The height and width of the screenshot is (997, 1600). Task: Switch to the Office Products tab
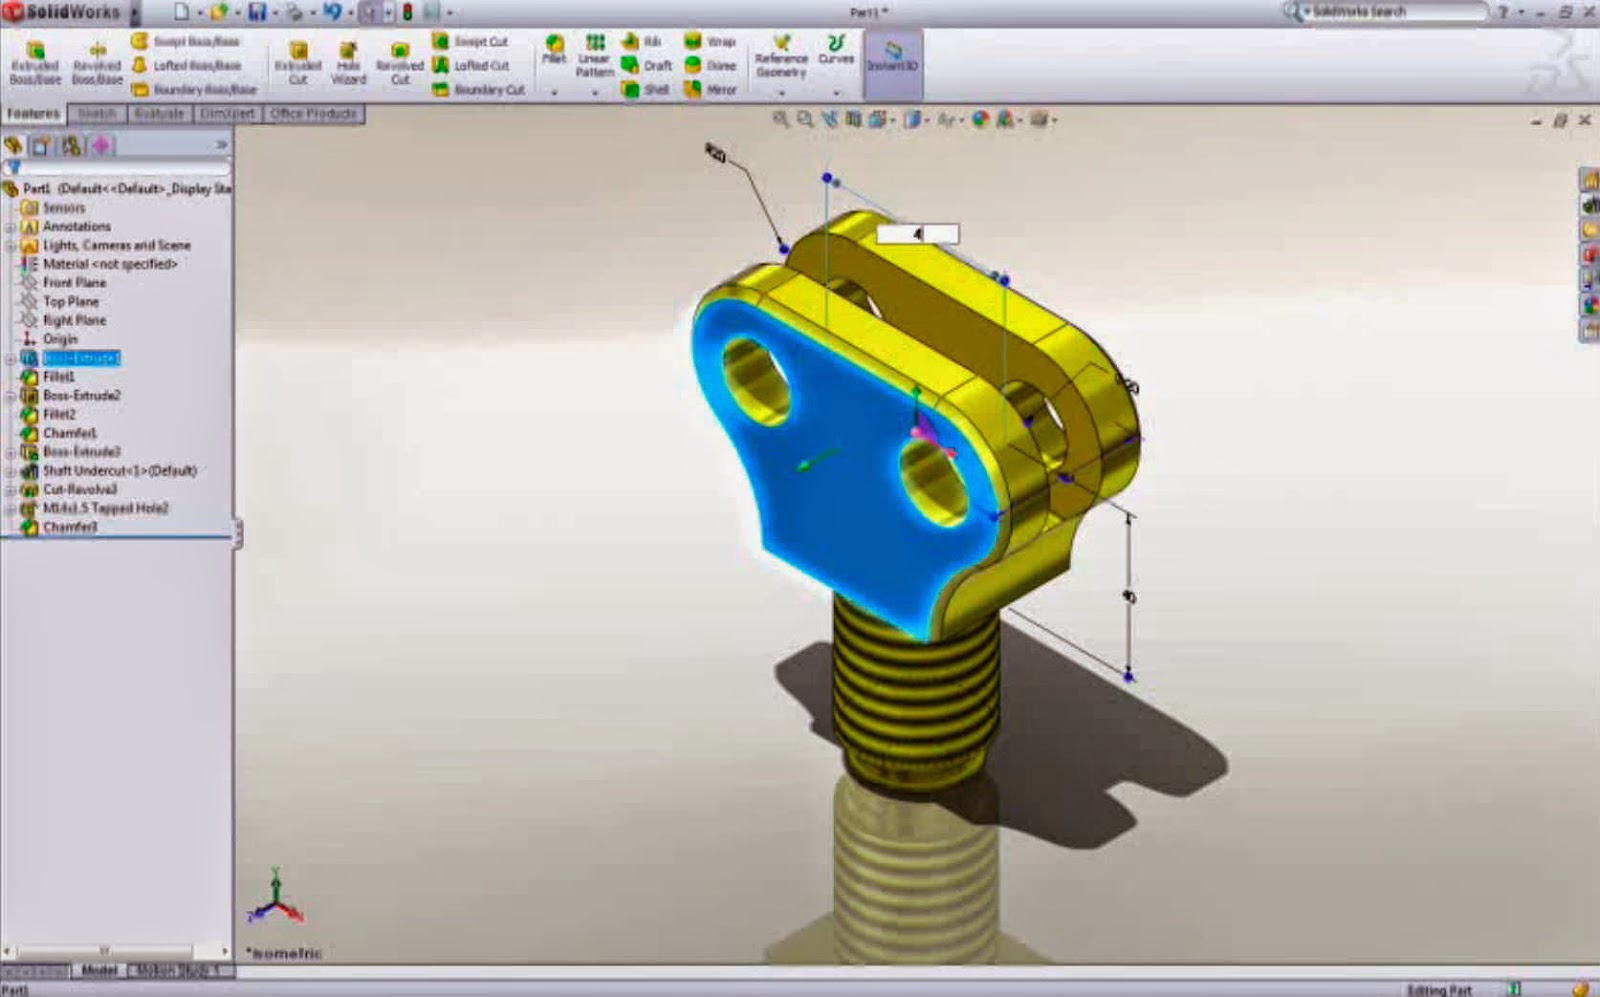pos(313,114)
